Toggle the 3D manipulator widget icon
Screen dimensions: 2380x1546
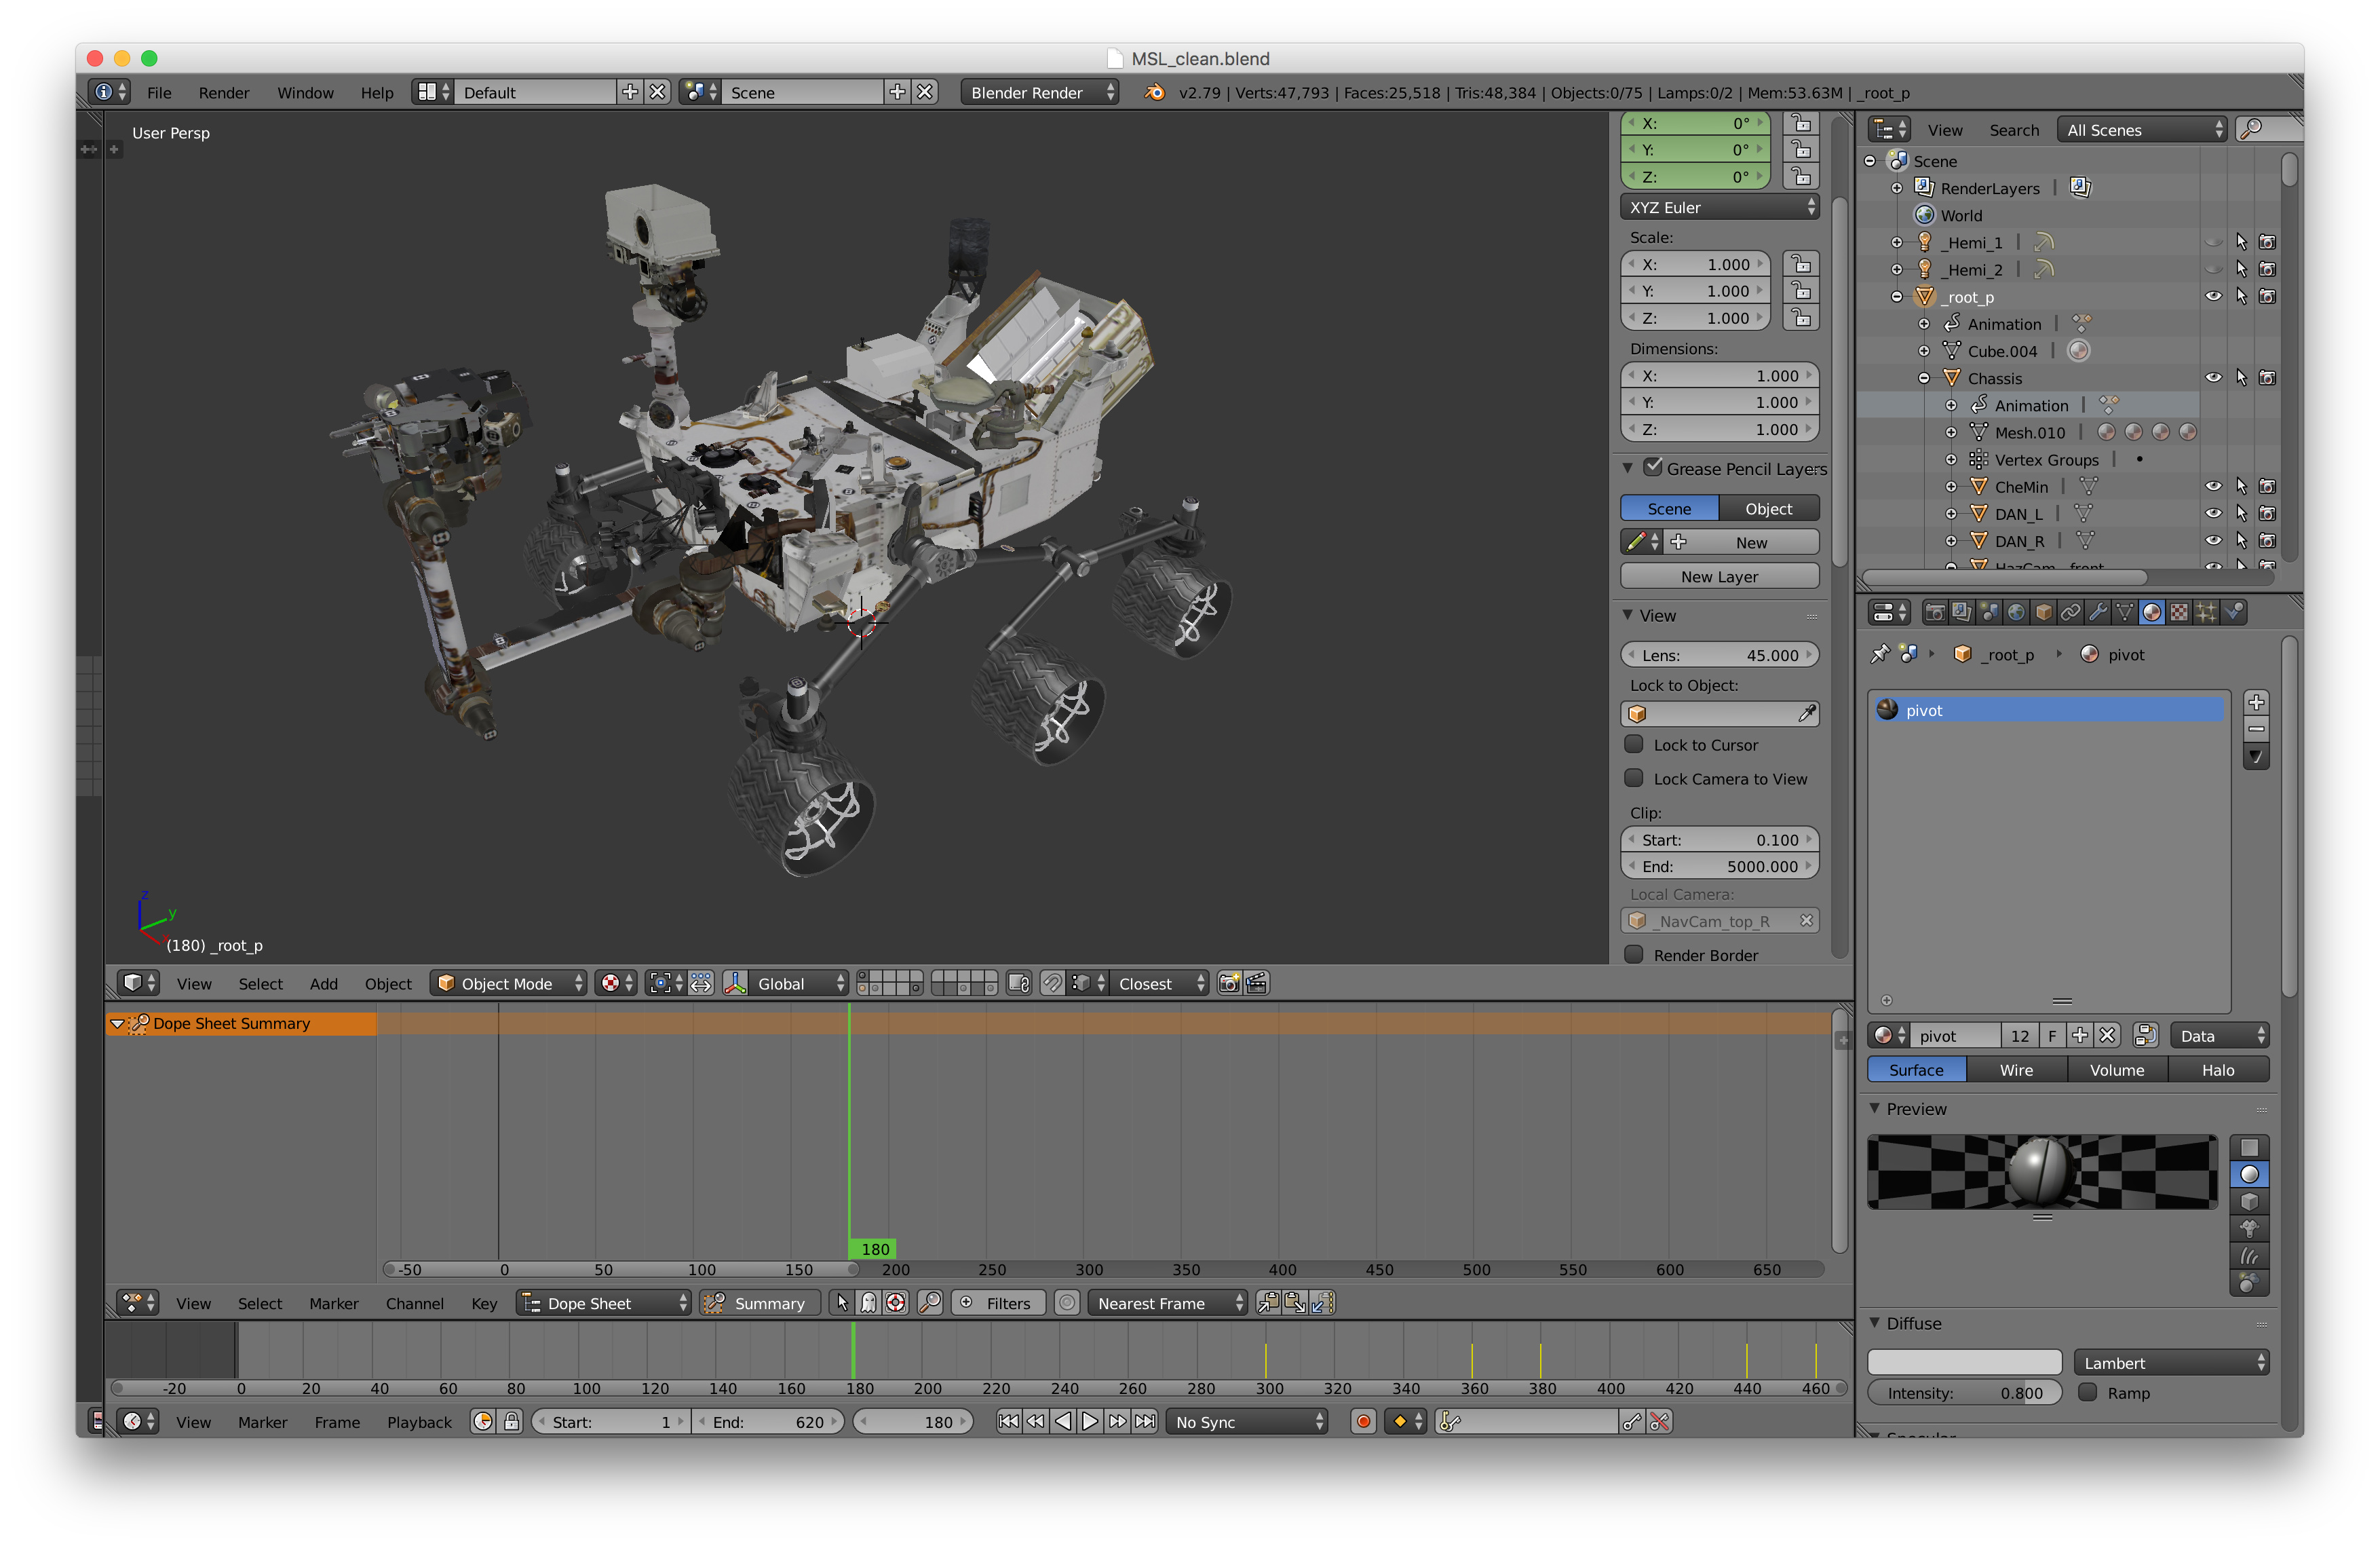coord(735,983)
